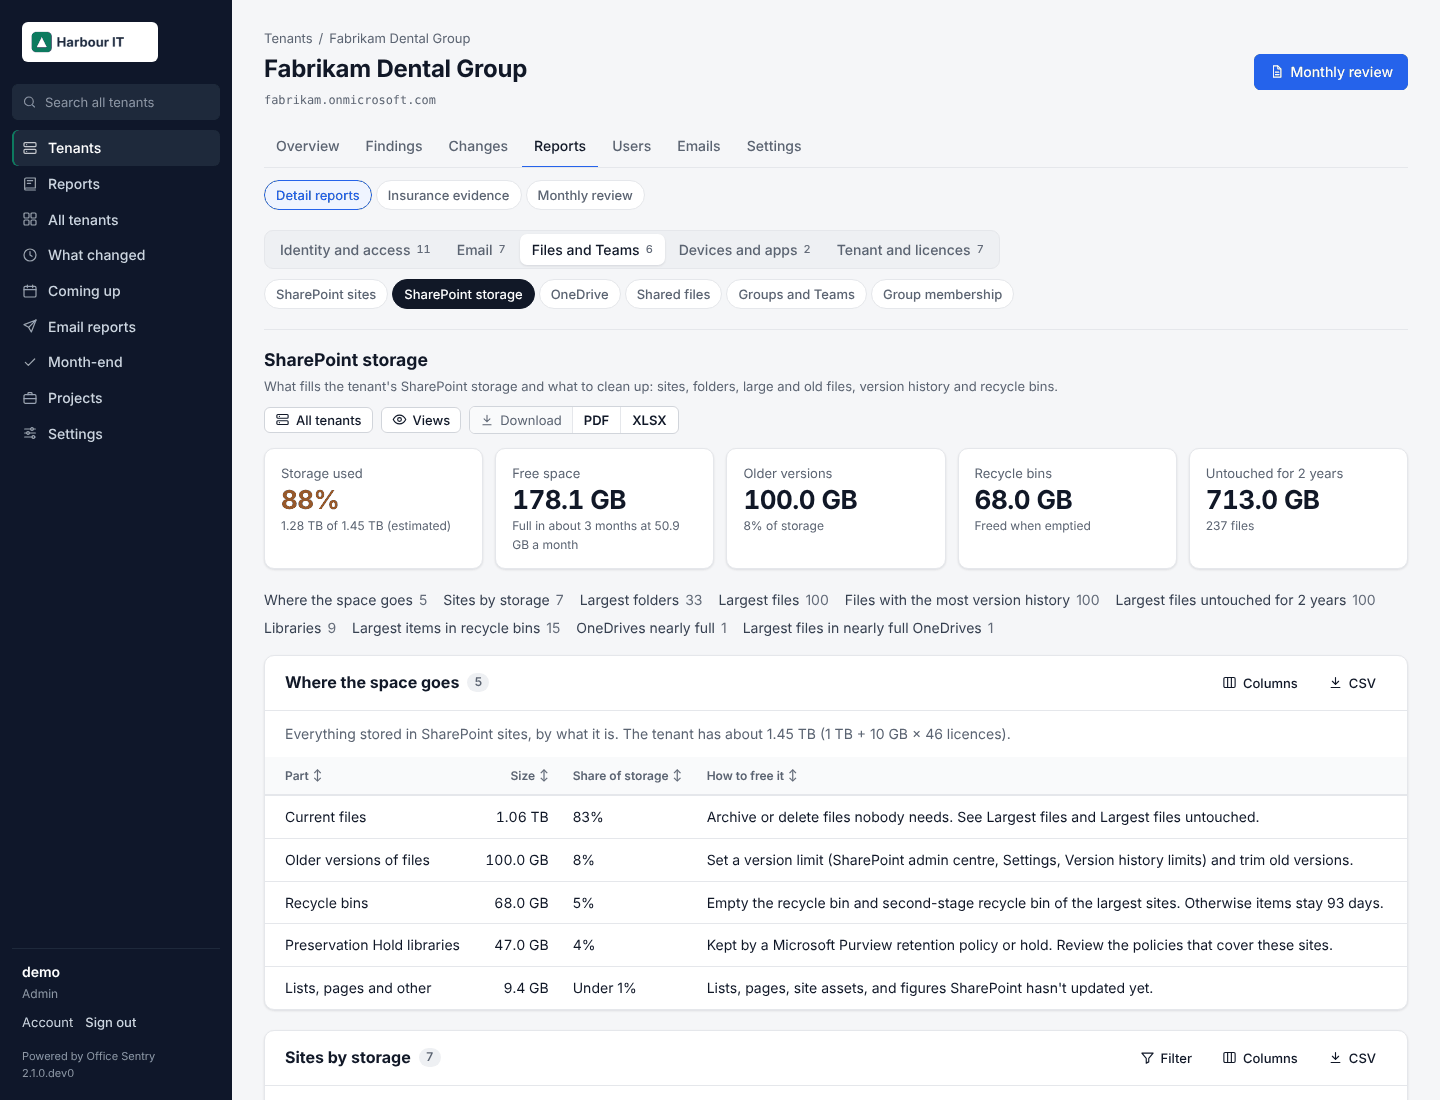This screenshot has width=1440, height=1100.
Task: Select the Group membership sub-report
Action: 942,294
